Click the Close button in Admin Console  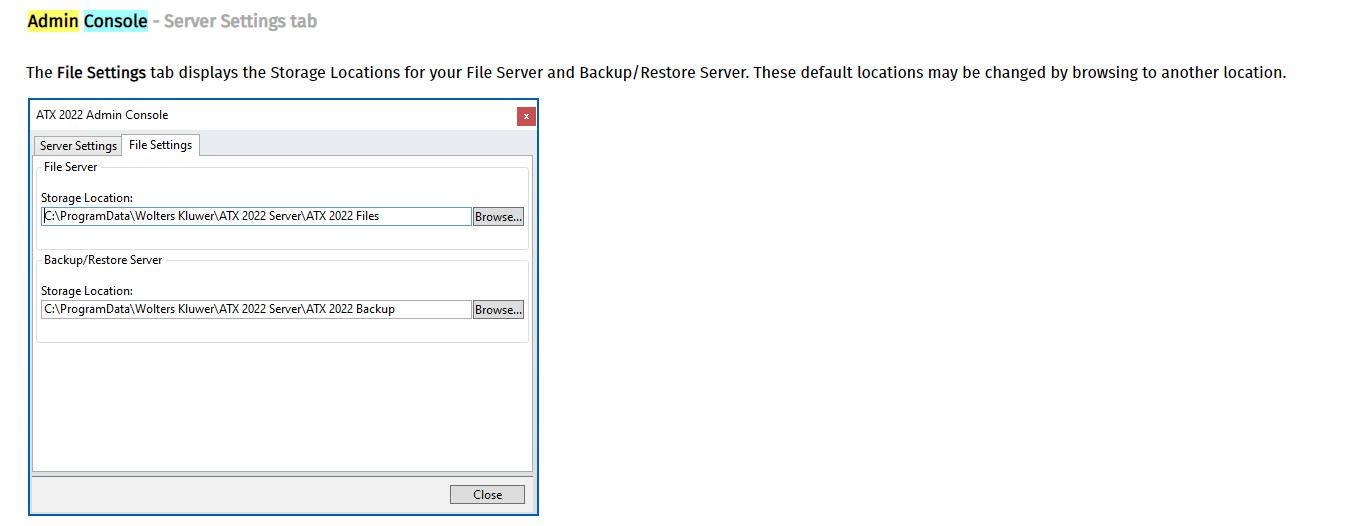[x=487, y=495]
